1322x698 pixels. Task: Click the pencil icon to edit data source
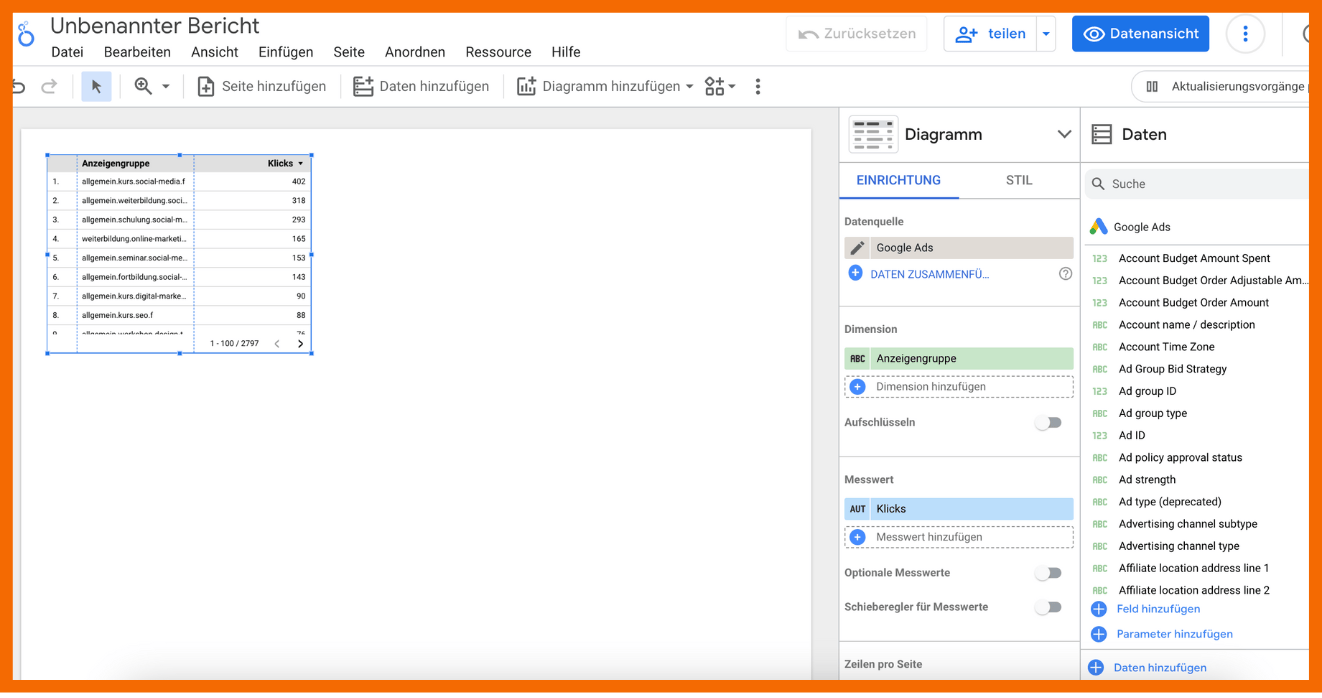(857, 248)
